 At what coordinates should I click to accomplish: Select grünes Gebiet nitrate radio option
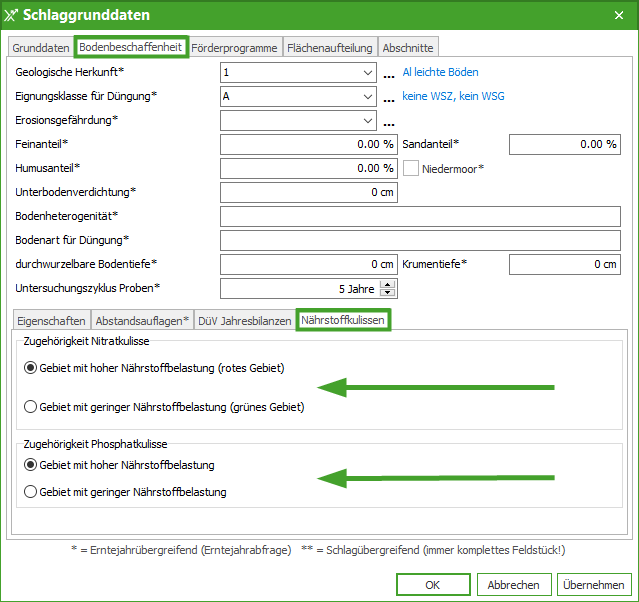pyautogui.click(x=31, y=407)
